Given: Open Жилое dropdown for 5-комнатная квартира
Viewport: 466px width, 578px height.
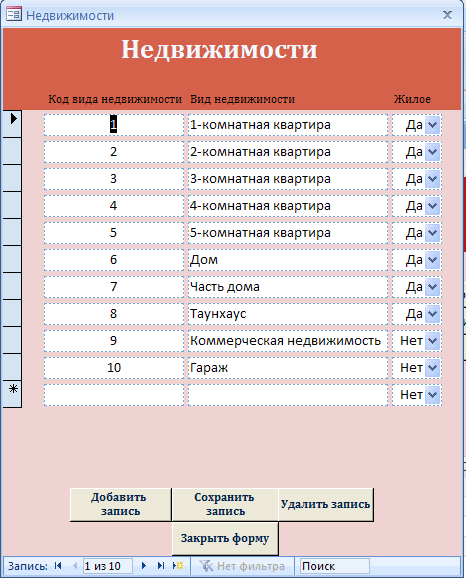Looking at the screenshot, I should [x=432, y=233].
